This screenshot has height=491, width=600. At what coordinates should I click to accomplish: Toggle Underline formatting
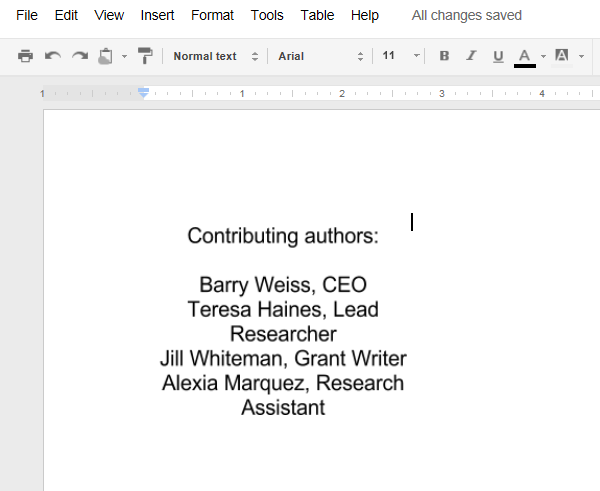pos(498,56)
